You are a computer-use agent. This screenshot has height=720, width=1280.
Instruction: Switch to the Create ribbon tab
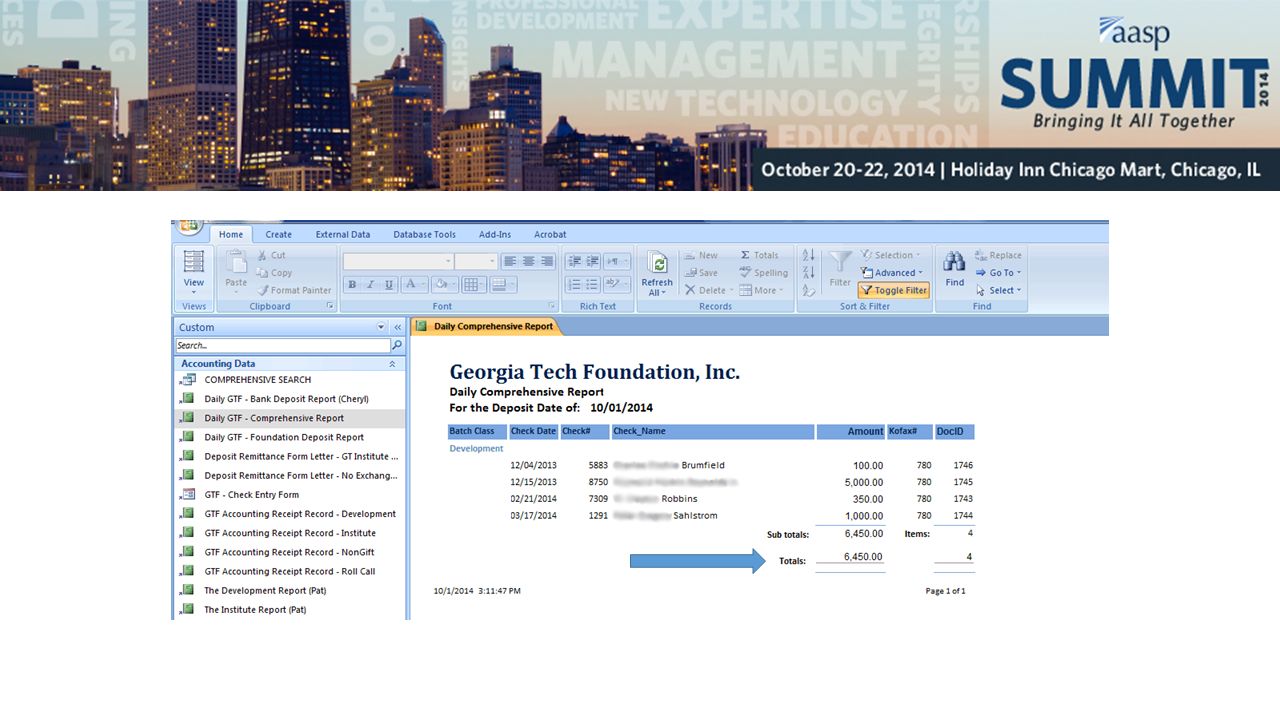279,234
